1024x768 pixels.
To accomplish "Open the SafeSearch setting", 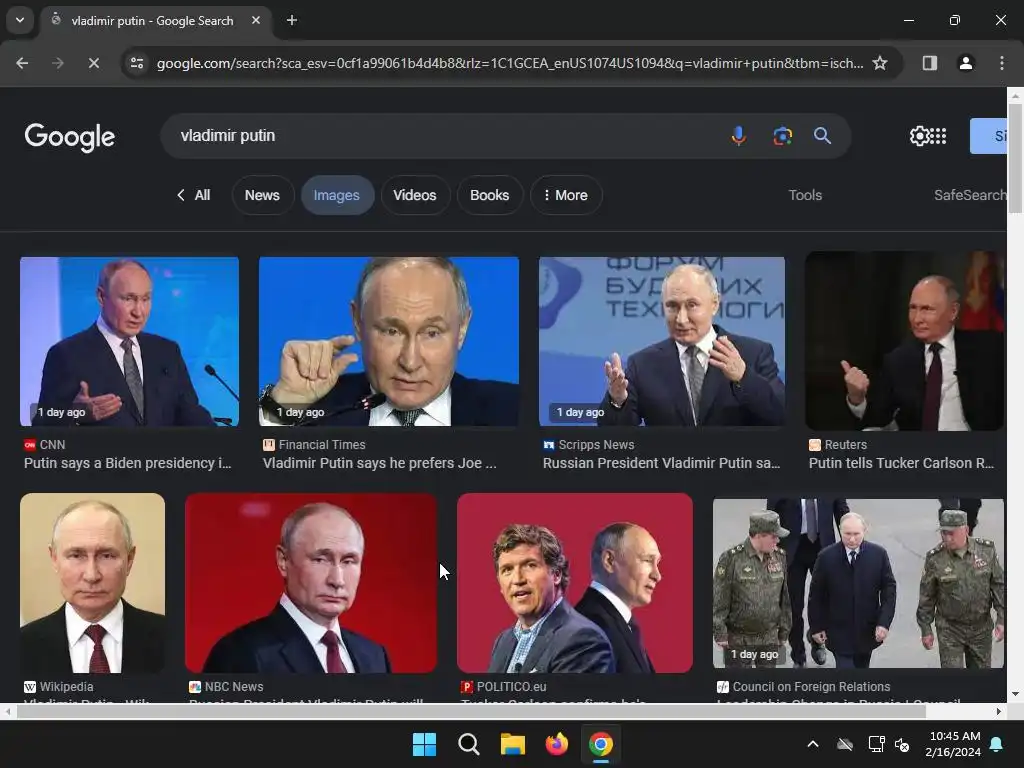I will coord(970,195).
